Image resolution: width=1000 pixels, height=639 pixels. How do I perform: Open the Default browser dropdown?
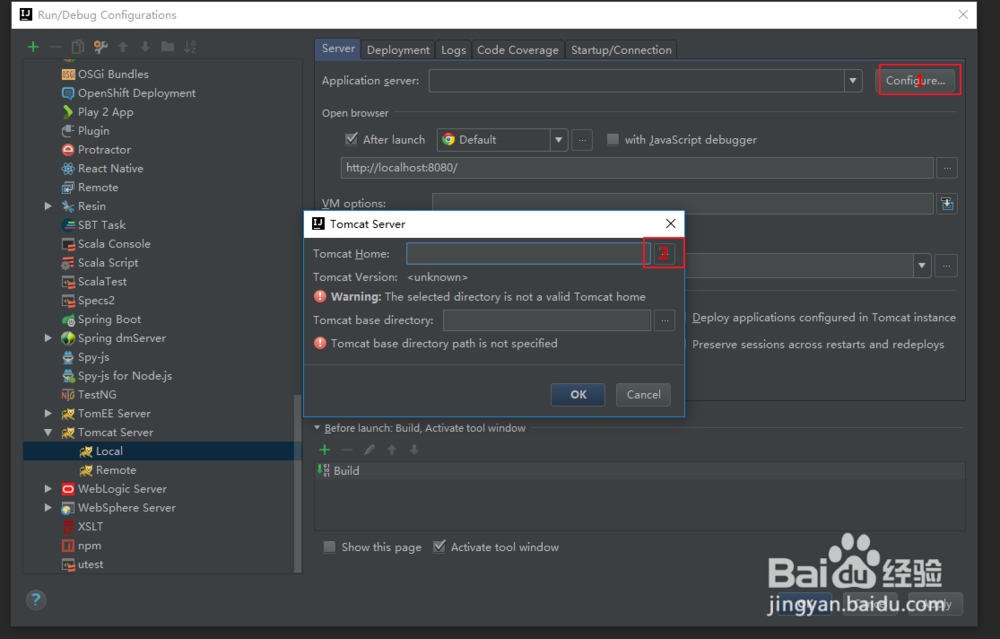[x=558, y=140]
